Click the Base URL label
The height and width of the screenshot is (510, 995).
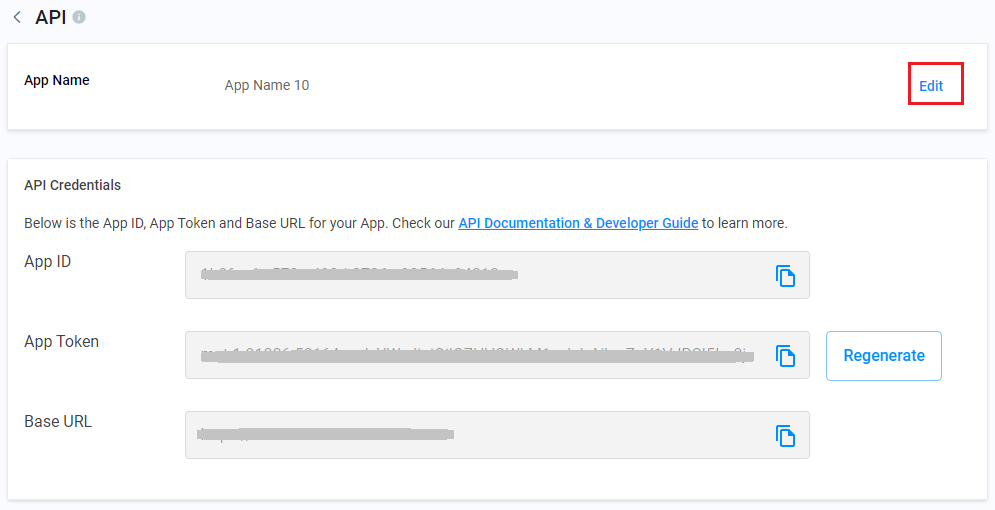58,422
